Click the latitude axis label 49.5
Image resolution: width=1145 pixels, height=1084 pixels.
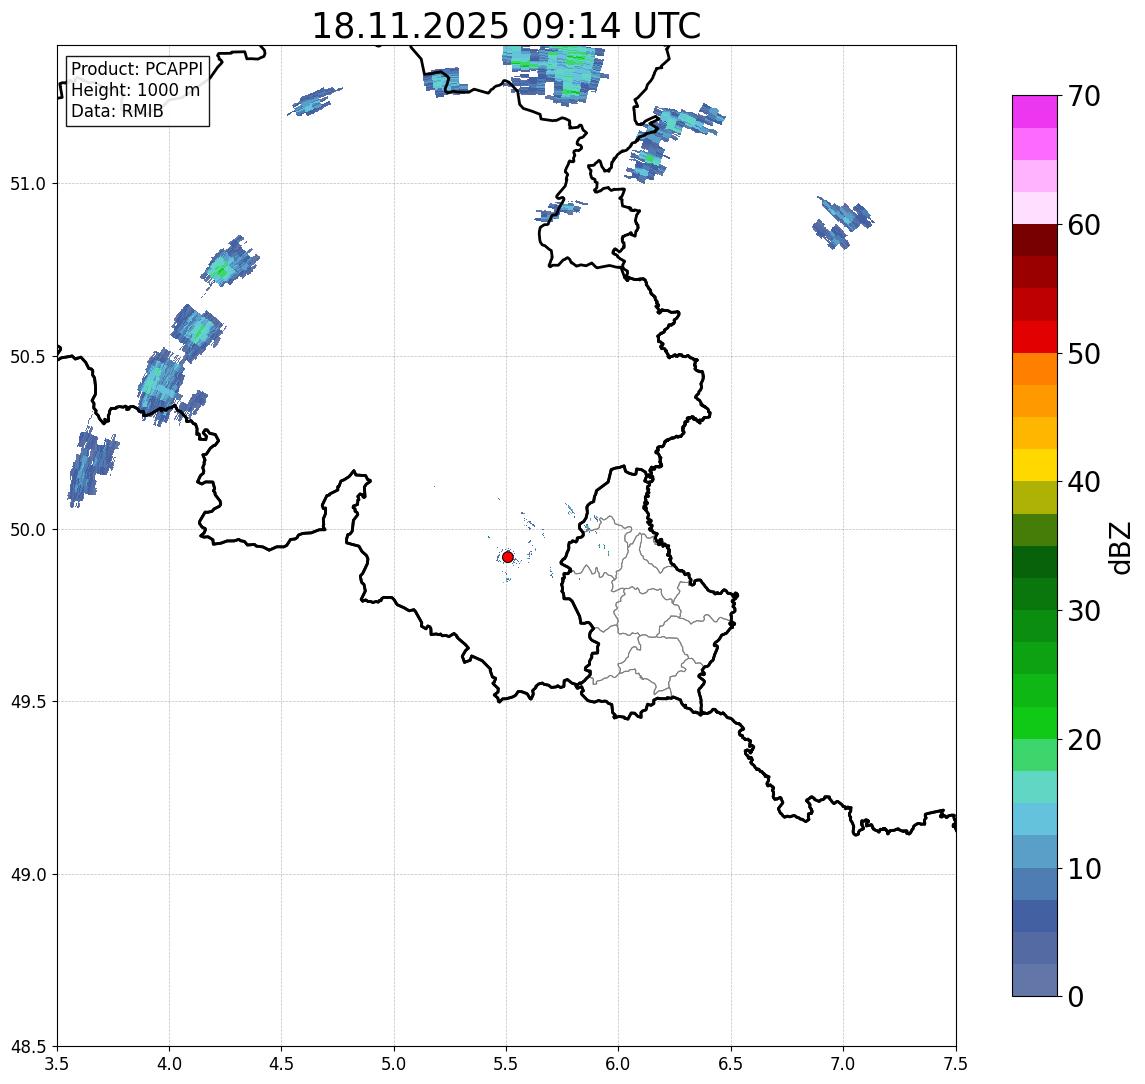(28, 702)
